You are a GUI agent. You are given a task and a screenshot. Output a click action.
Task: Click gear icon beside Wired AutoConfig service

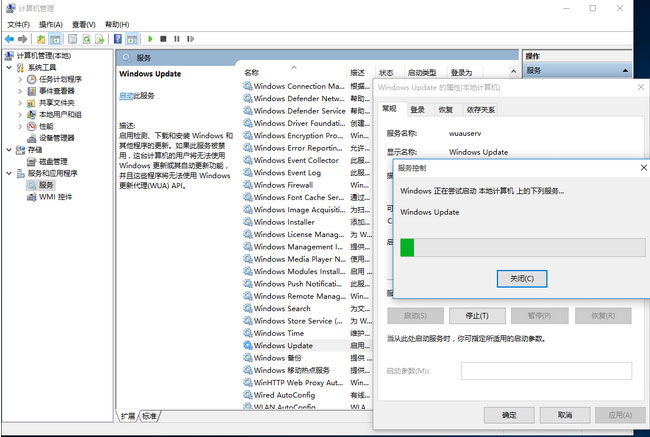click(248, 395)
